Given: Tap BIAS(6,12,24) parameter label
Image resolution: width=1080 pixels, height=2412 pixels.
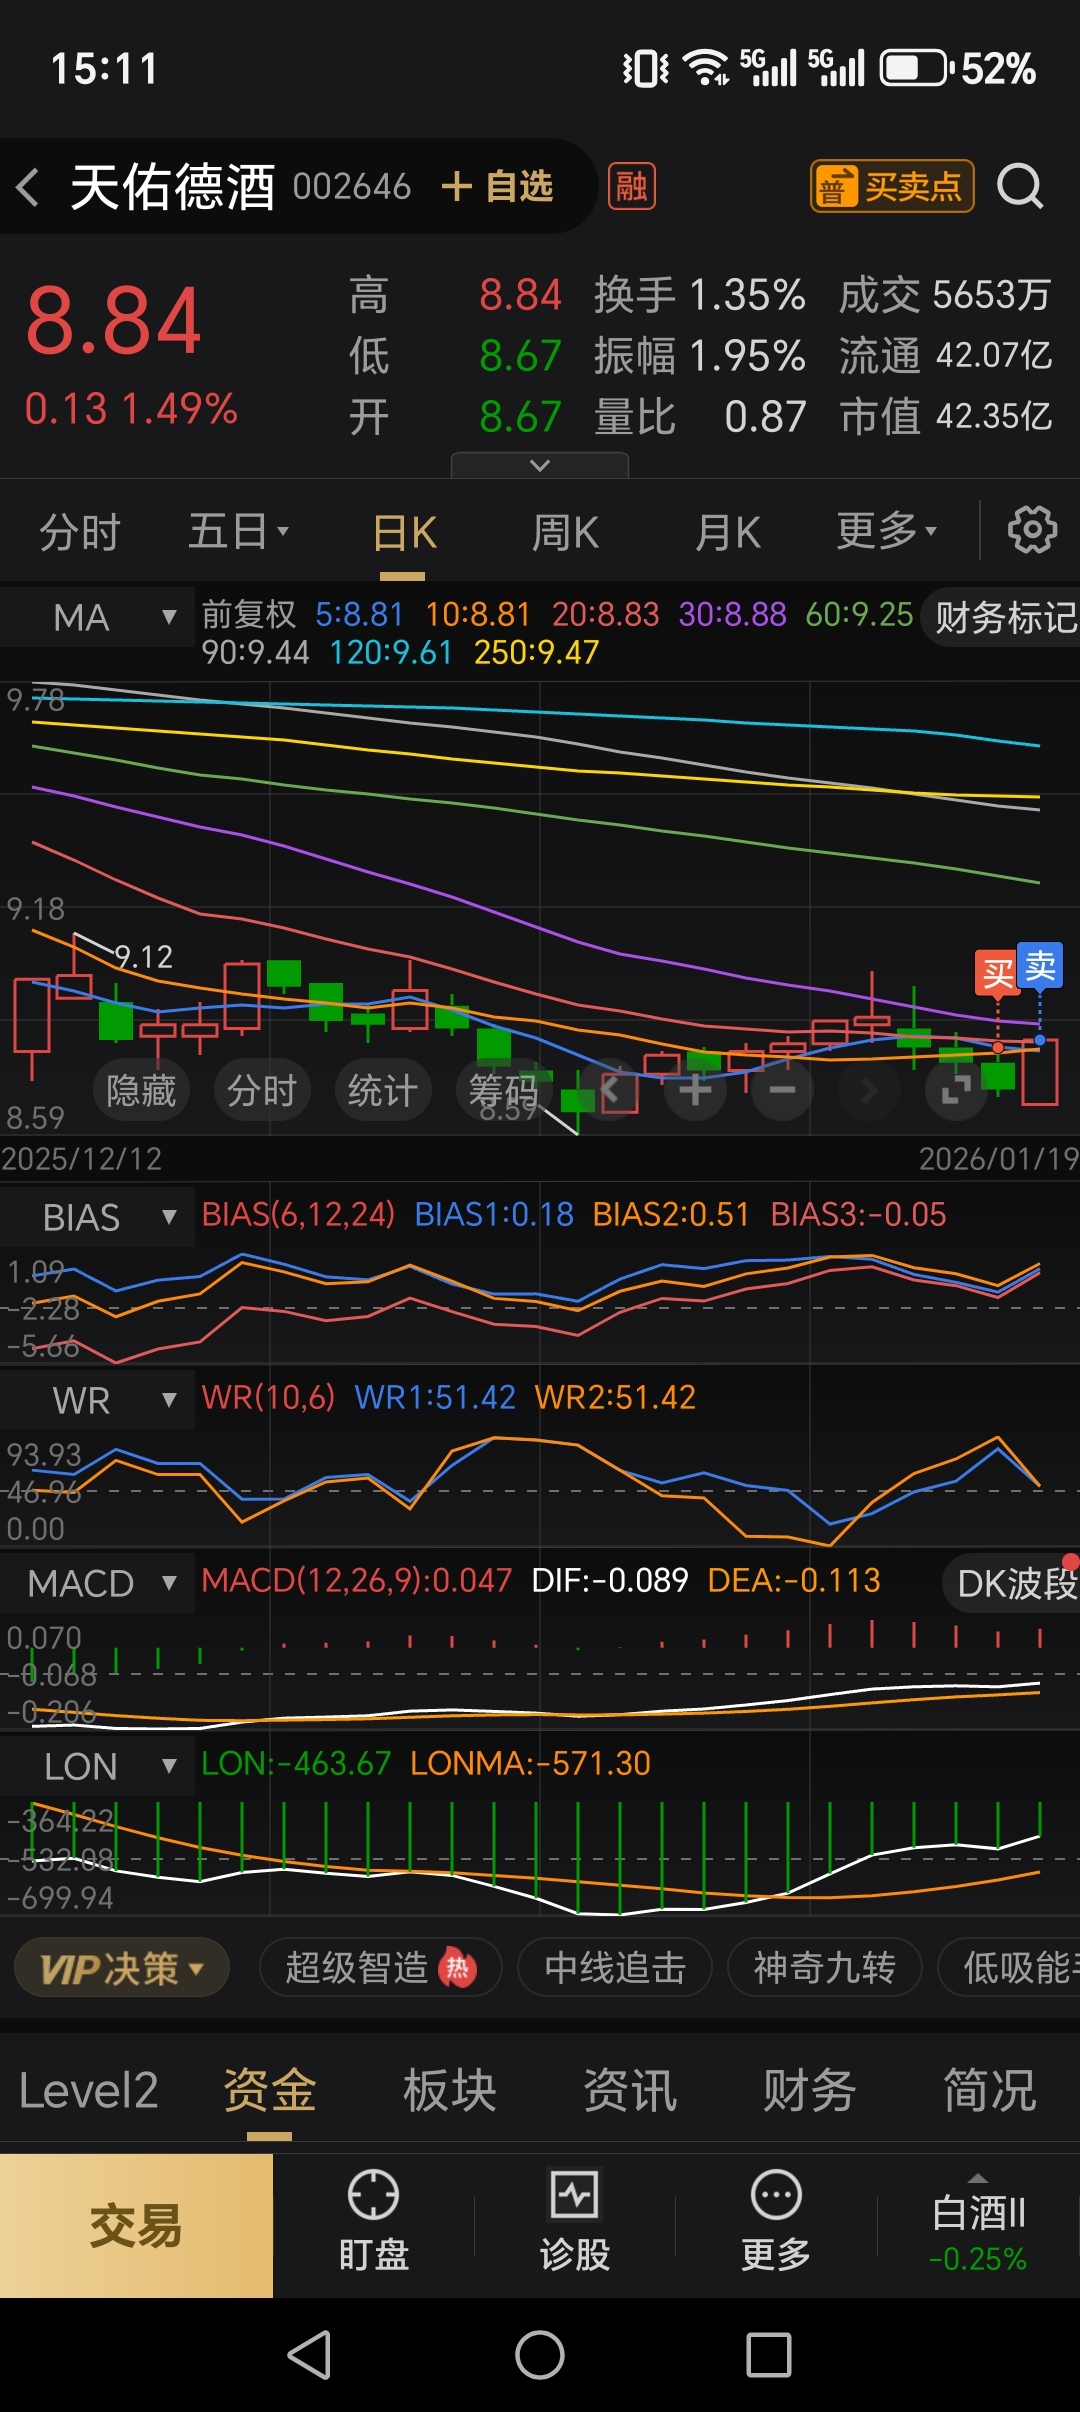Looking at the screenshot, I should [298, 1214].
